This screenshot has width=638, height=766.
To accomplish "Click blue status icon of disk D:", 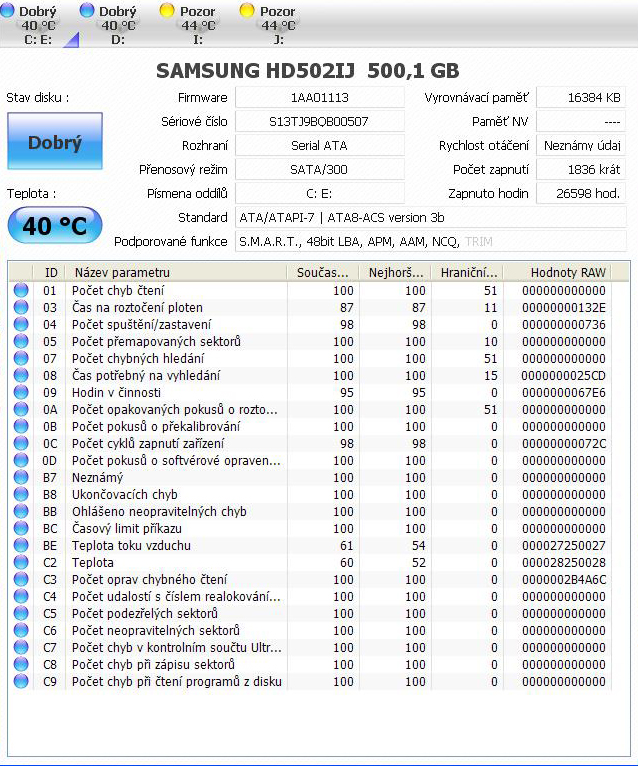I will pos(87,10).
